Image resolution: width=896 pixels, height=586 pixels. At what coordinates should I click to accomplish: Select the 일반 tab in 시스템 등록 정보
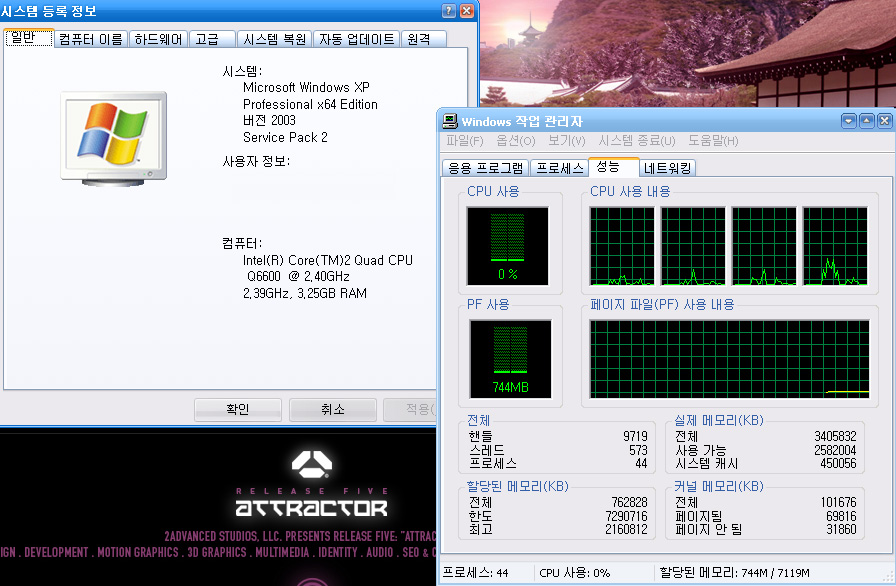[x=29, y=38]
